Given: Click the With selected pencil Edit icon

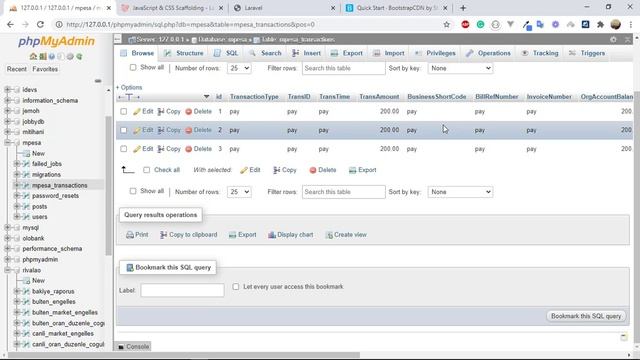Looking at the screenshot, I should [244, 170].
